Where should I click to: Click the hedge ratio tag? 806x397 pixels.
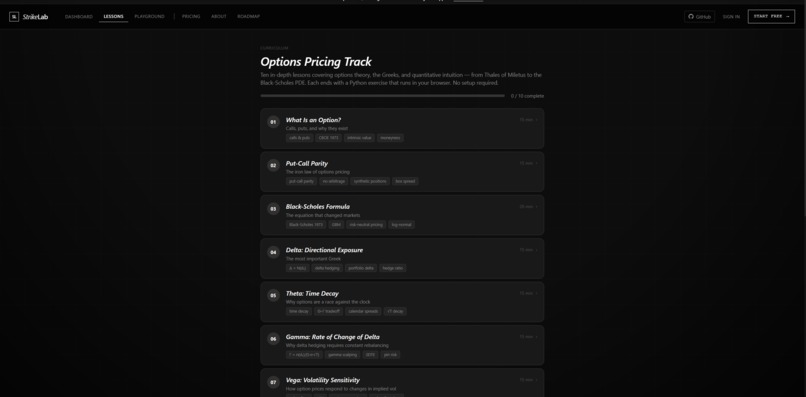(393, 268)
